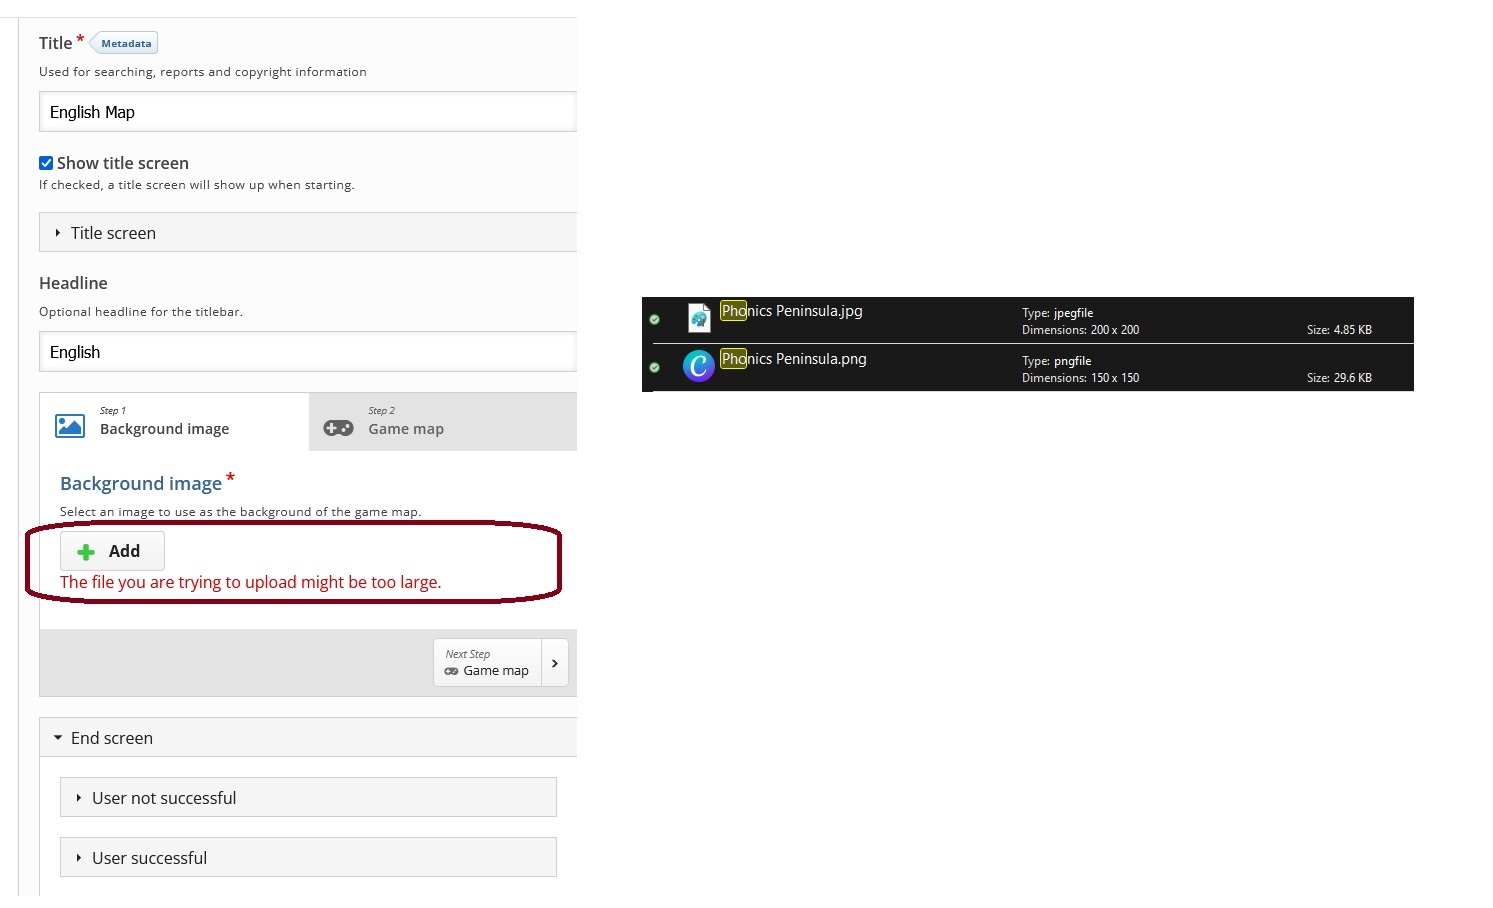This screenshot has width=1493, height=908.
Task: Click the Metadata tag next to Title
Action: point(125,43)
